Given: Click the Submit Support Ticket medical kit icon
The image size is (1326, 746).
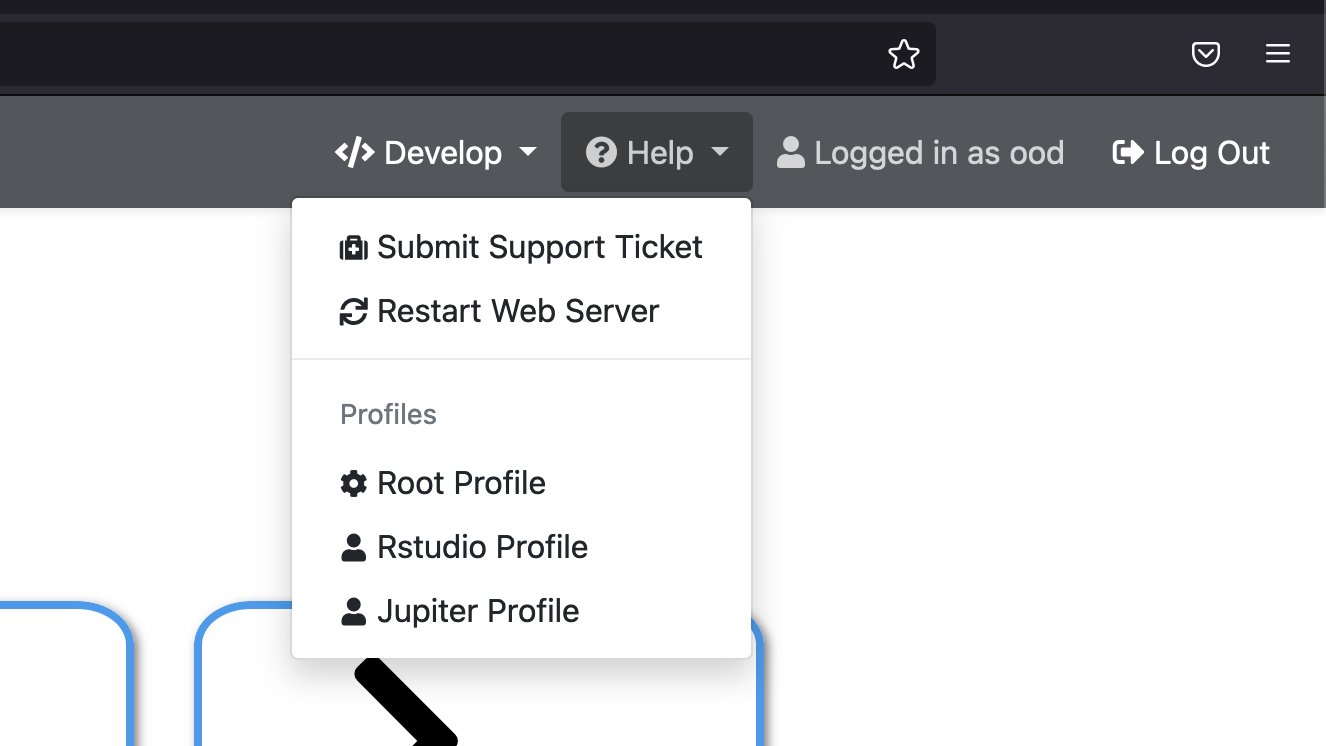Looking at the screenshot, I should (x=354, y=248).
